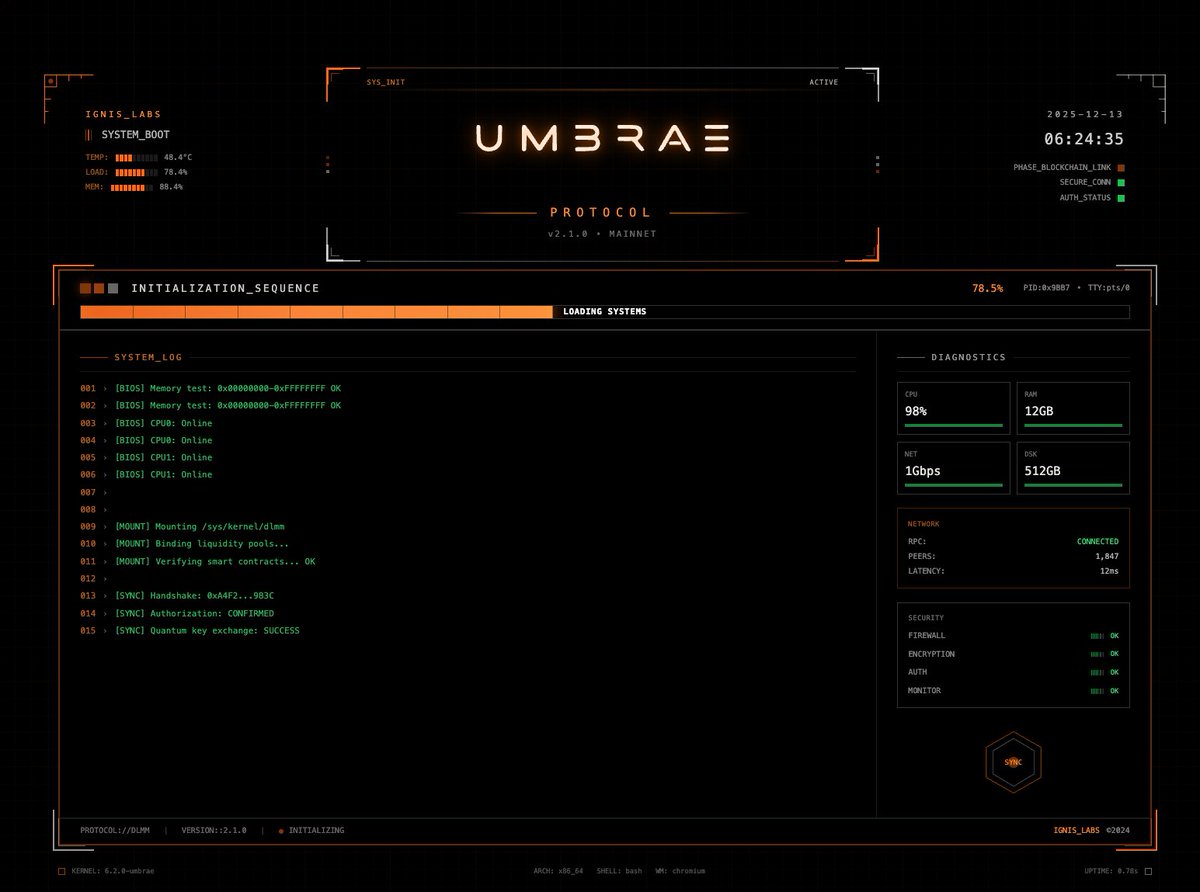Click the LATENCY value 12ms
Image resolution: width=1200 pixels, height=892 pixels.
click(1109, 571)
